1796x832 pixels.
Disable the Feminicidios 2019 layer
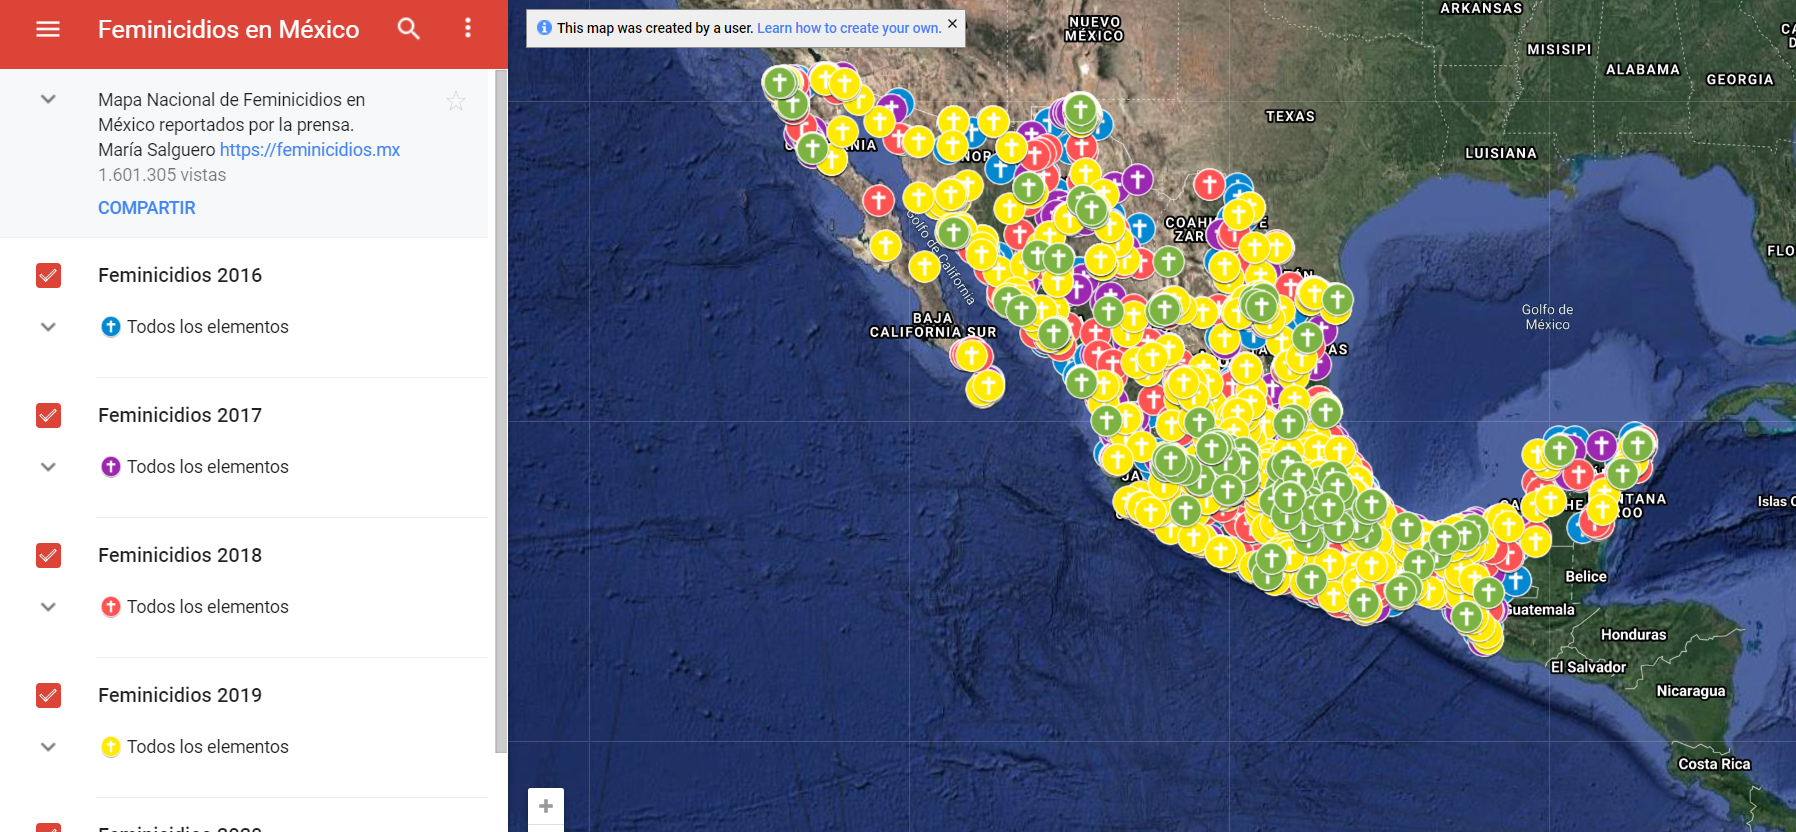48,695
